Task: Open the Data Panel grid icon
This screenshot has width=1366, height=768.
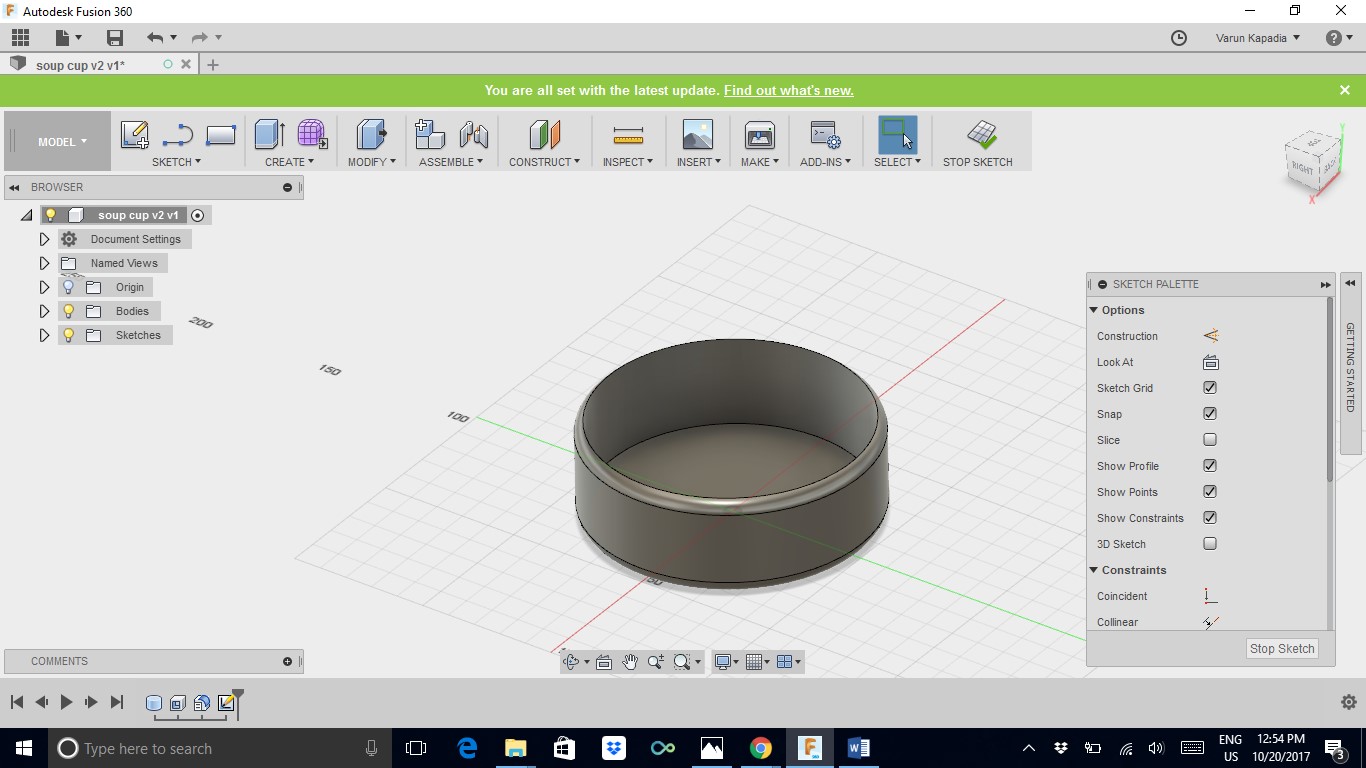Action: pyautogui.click(x=20, y=38)
